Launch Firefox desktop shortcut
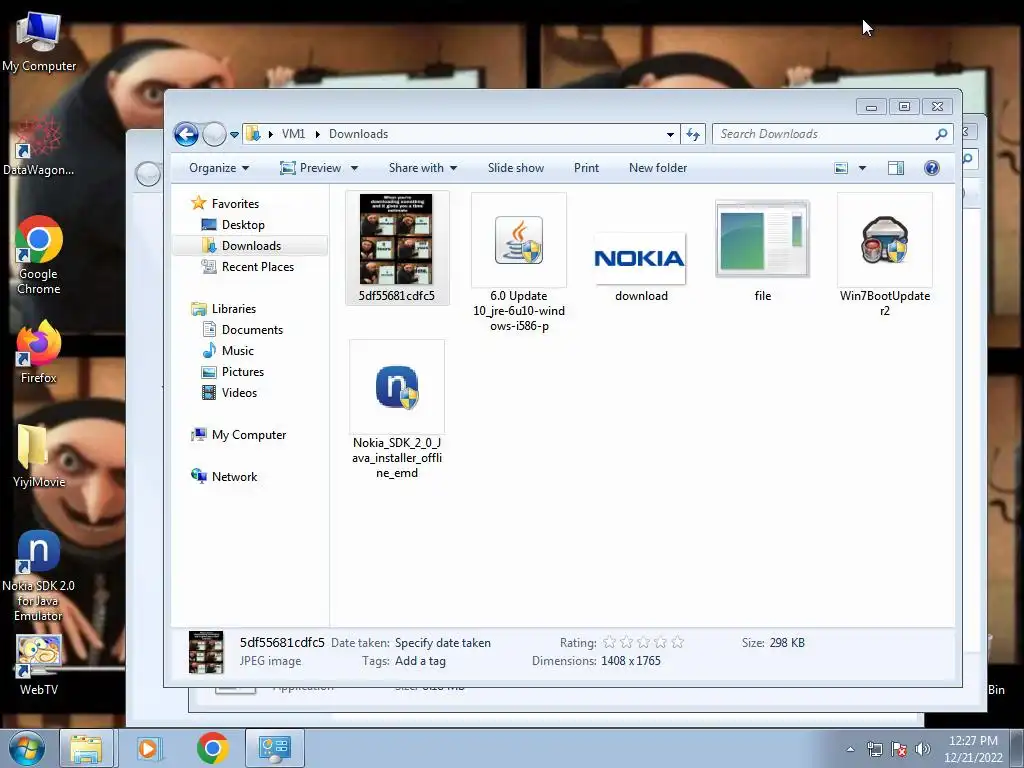The width and height of the screenshot is (1024, 768). pyautogui.click(x=39, y=351)
